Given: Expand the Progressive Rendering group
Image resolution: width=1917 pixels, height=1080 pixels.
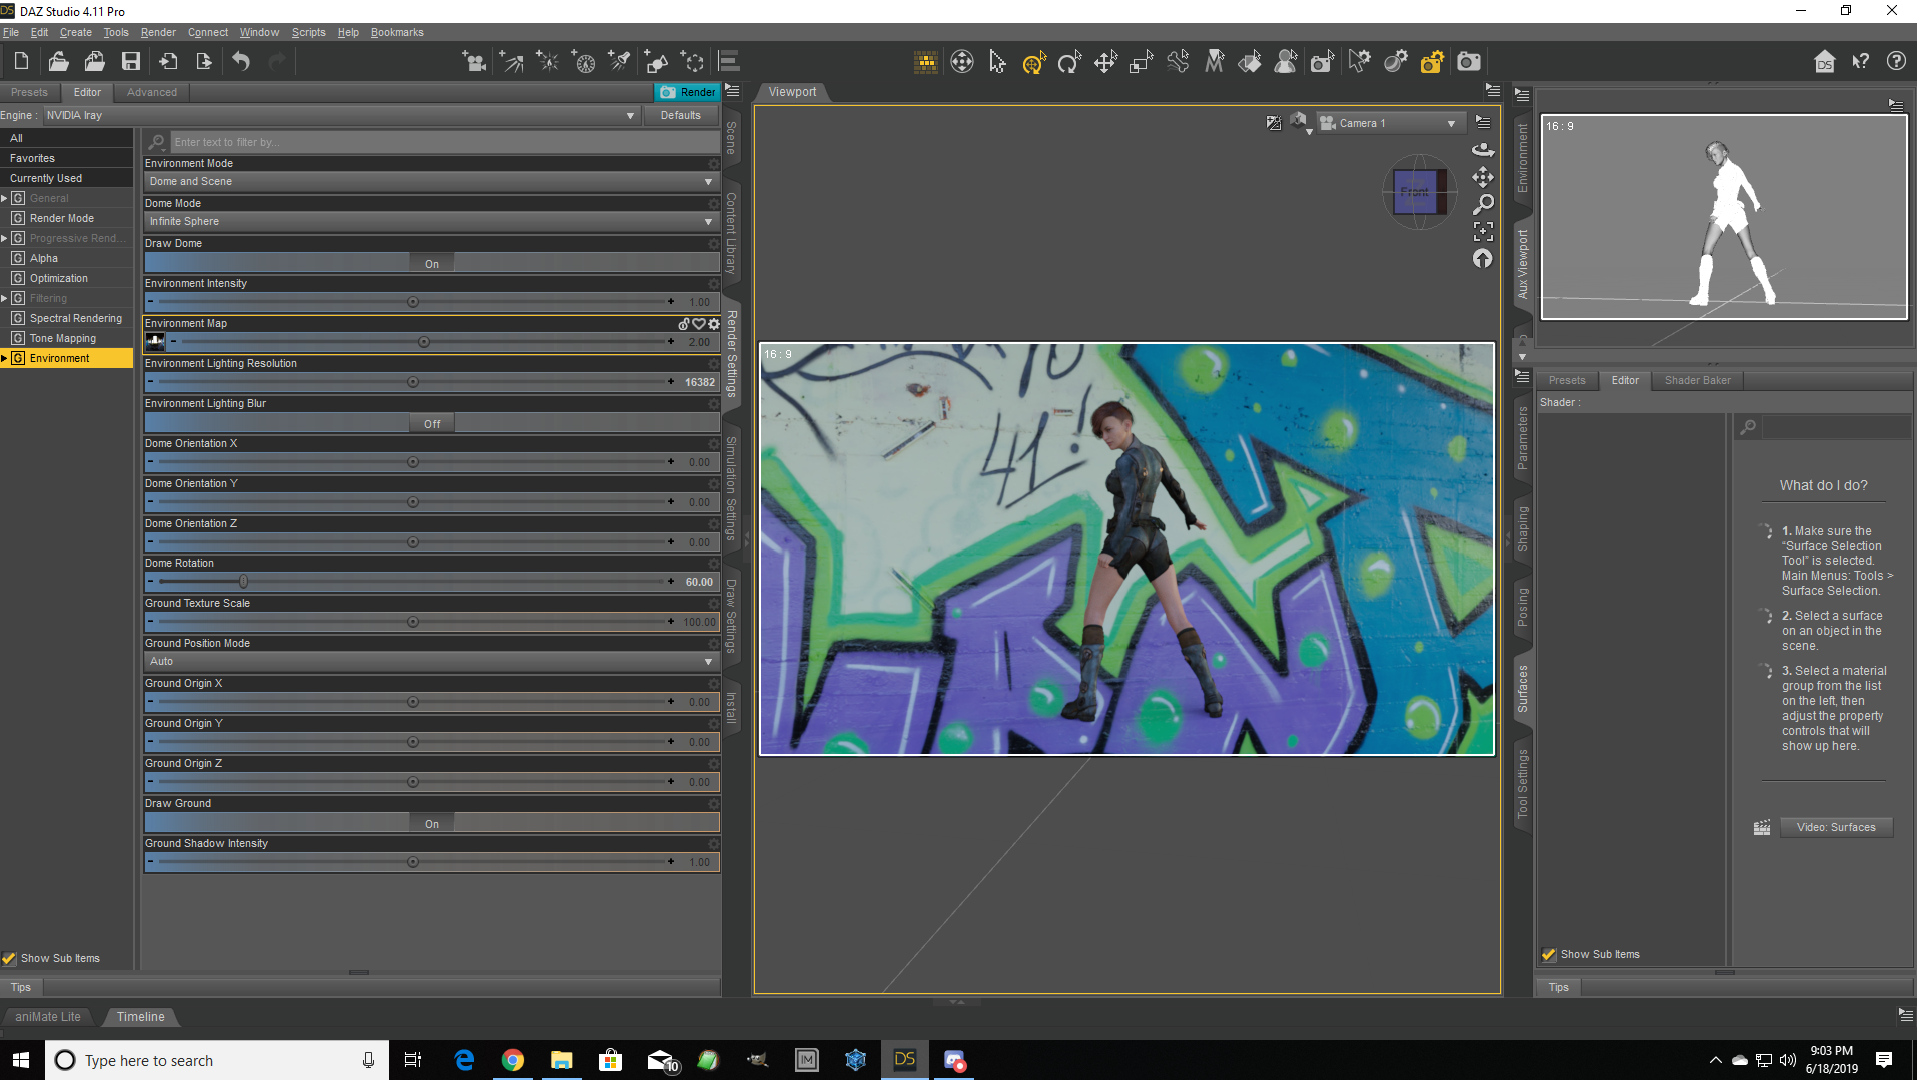Looking at the screenshot, I should tap(4, 238).
